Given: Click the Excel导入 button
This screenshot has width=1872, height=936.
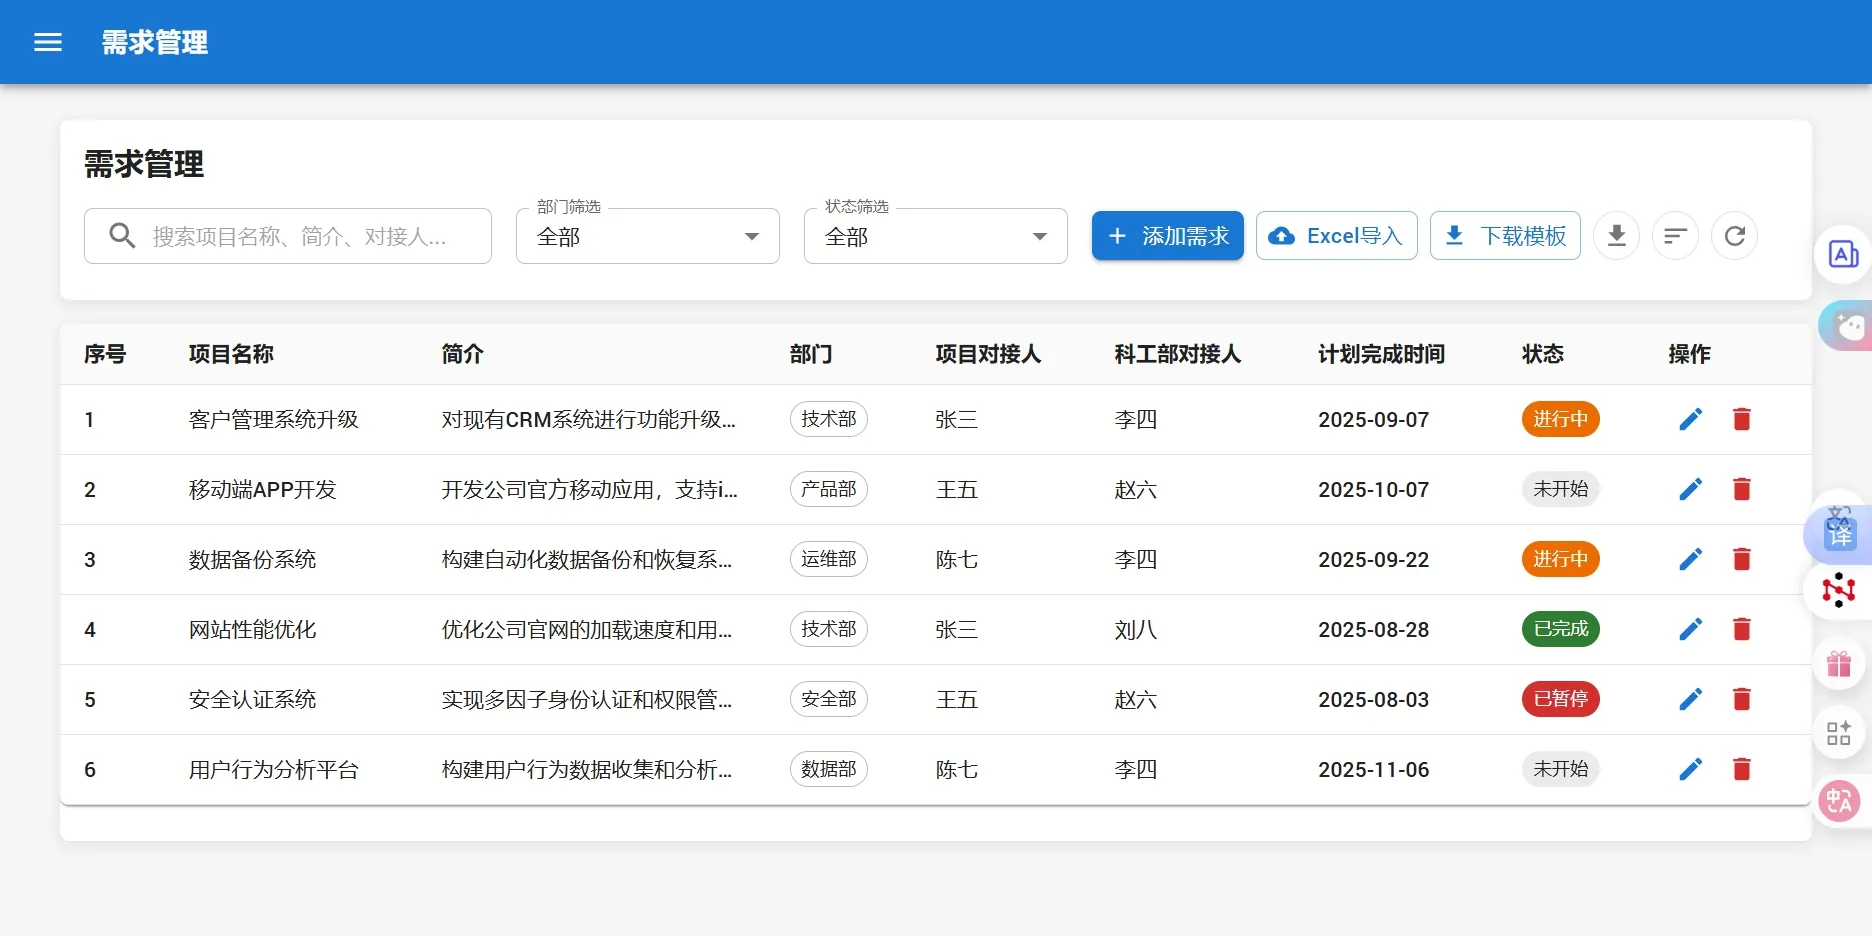Looking at the screenshot, I should [x=1336, y=236].
